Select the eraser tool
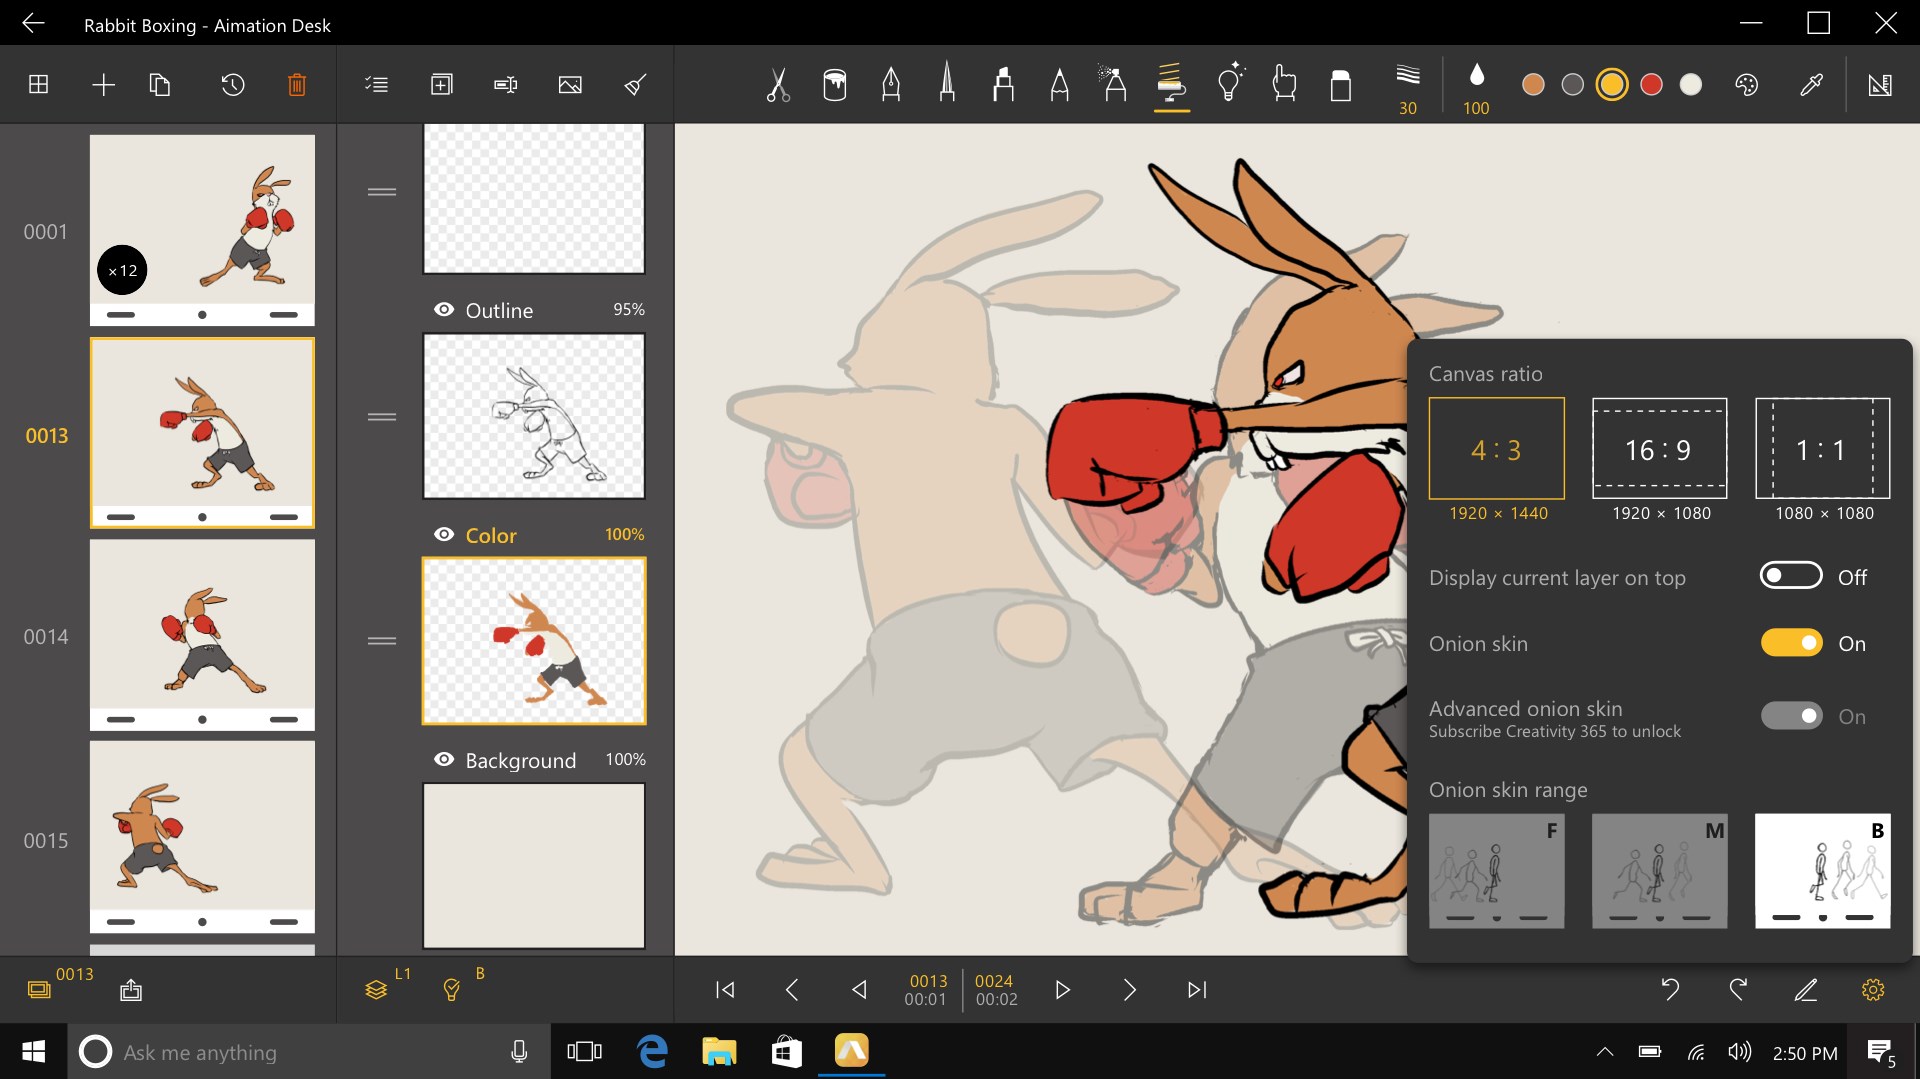1920x1079 pixels. pos(1340,85)
